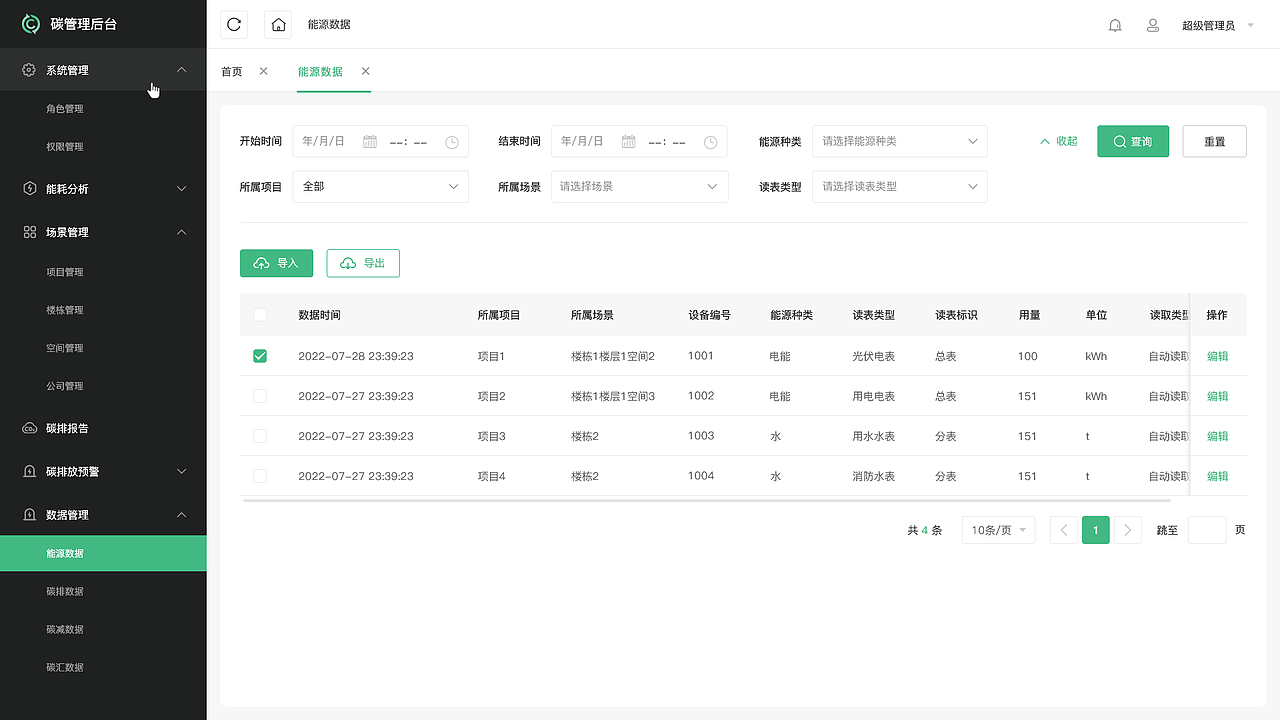The width and height of the screenshot is (1280, 720).
Task: Open the 能源种类 dropdown
Action: tap(900, 141)
